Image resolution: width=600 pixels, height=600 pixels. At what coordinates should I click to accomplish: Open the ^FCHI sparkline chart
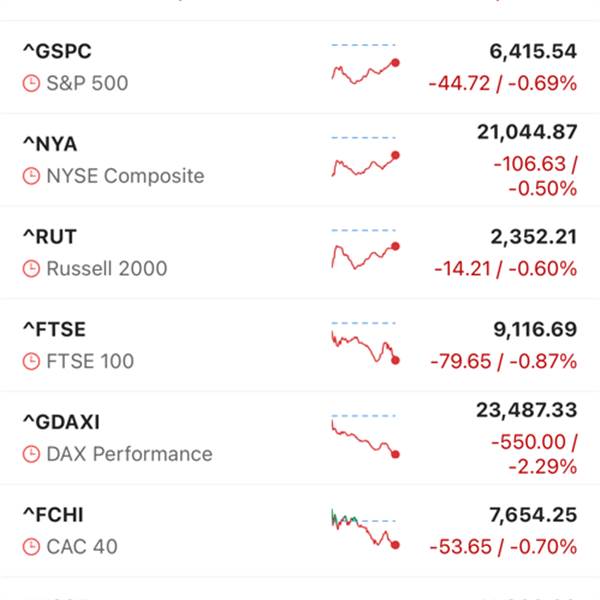365,529
